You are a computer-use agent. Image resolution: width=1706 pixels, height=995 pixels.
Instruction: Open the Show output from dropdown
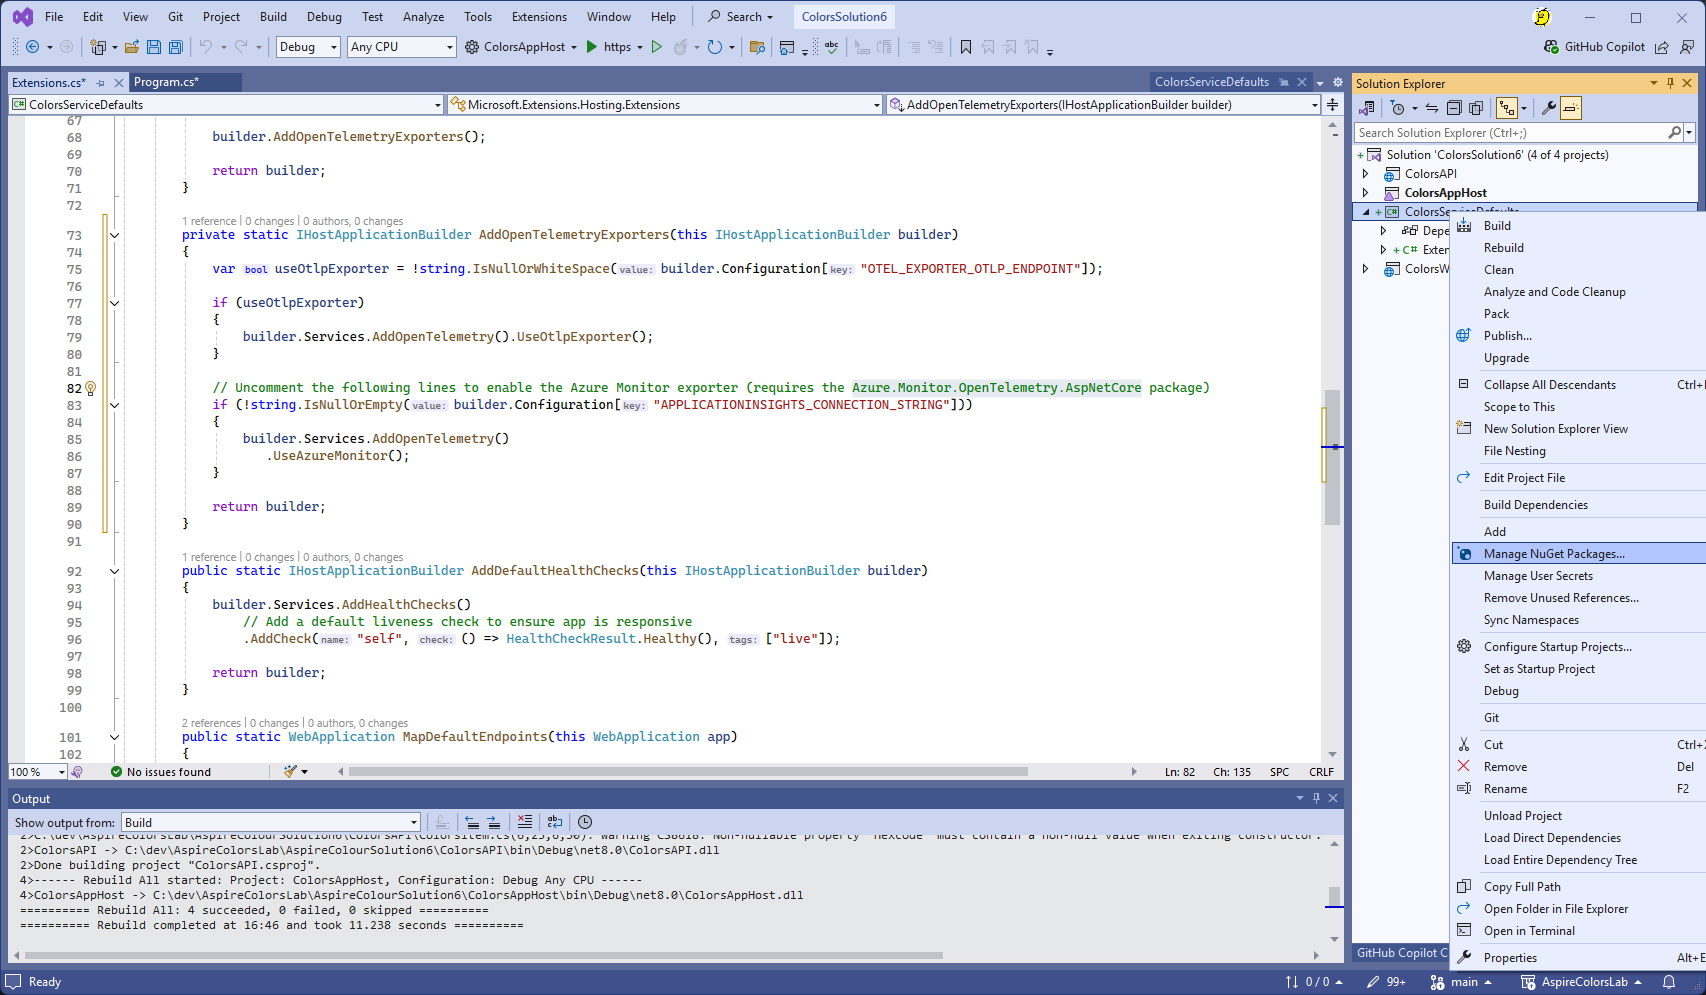pyautogui.click(x=270, y=822)
